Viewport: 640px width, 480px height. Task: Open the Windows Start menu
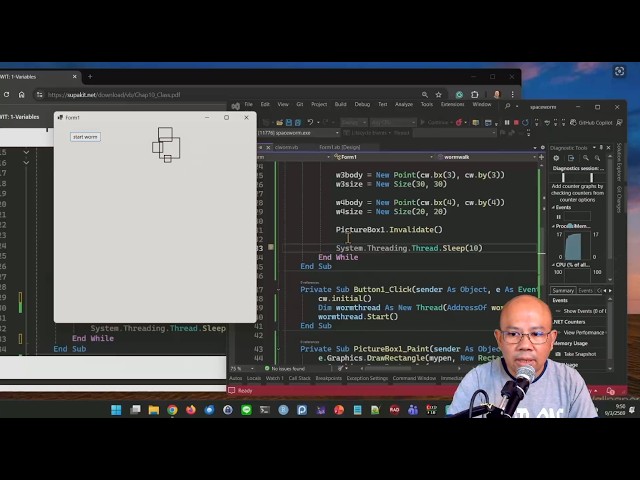coord(116,410)
